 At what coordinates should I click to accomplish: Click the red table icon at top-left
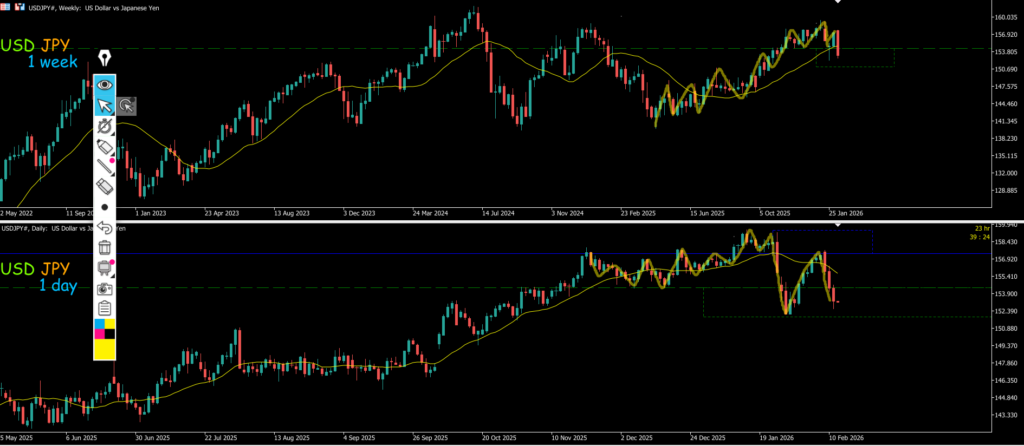pyautogui.click(x=5, y=6)
